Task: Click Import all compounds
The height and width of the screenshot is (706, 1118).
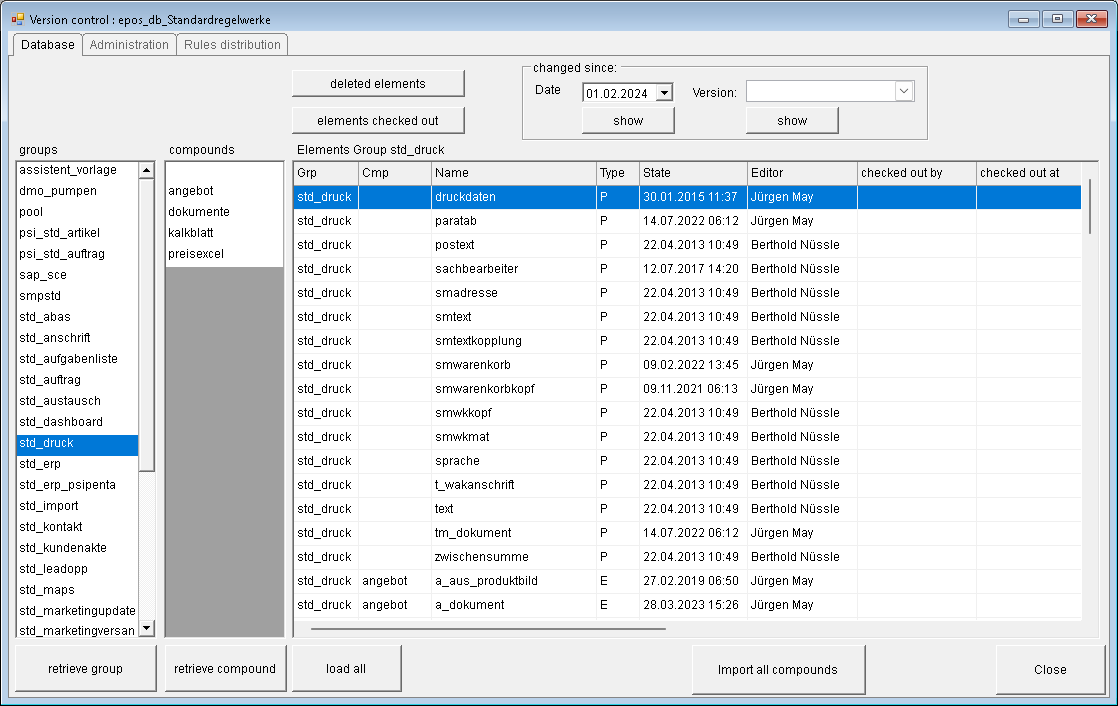Action: (778, 669)
